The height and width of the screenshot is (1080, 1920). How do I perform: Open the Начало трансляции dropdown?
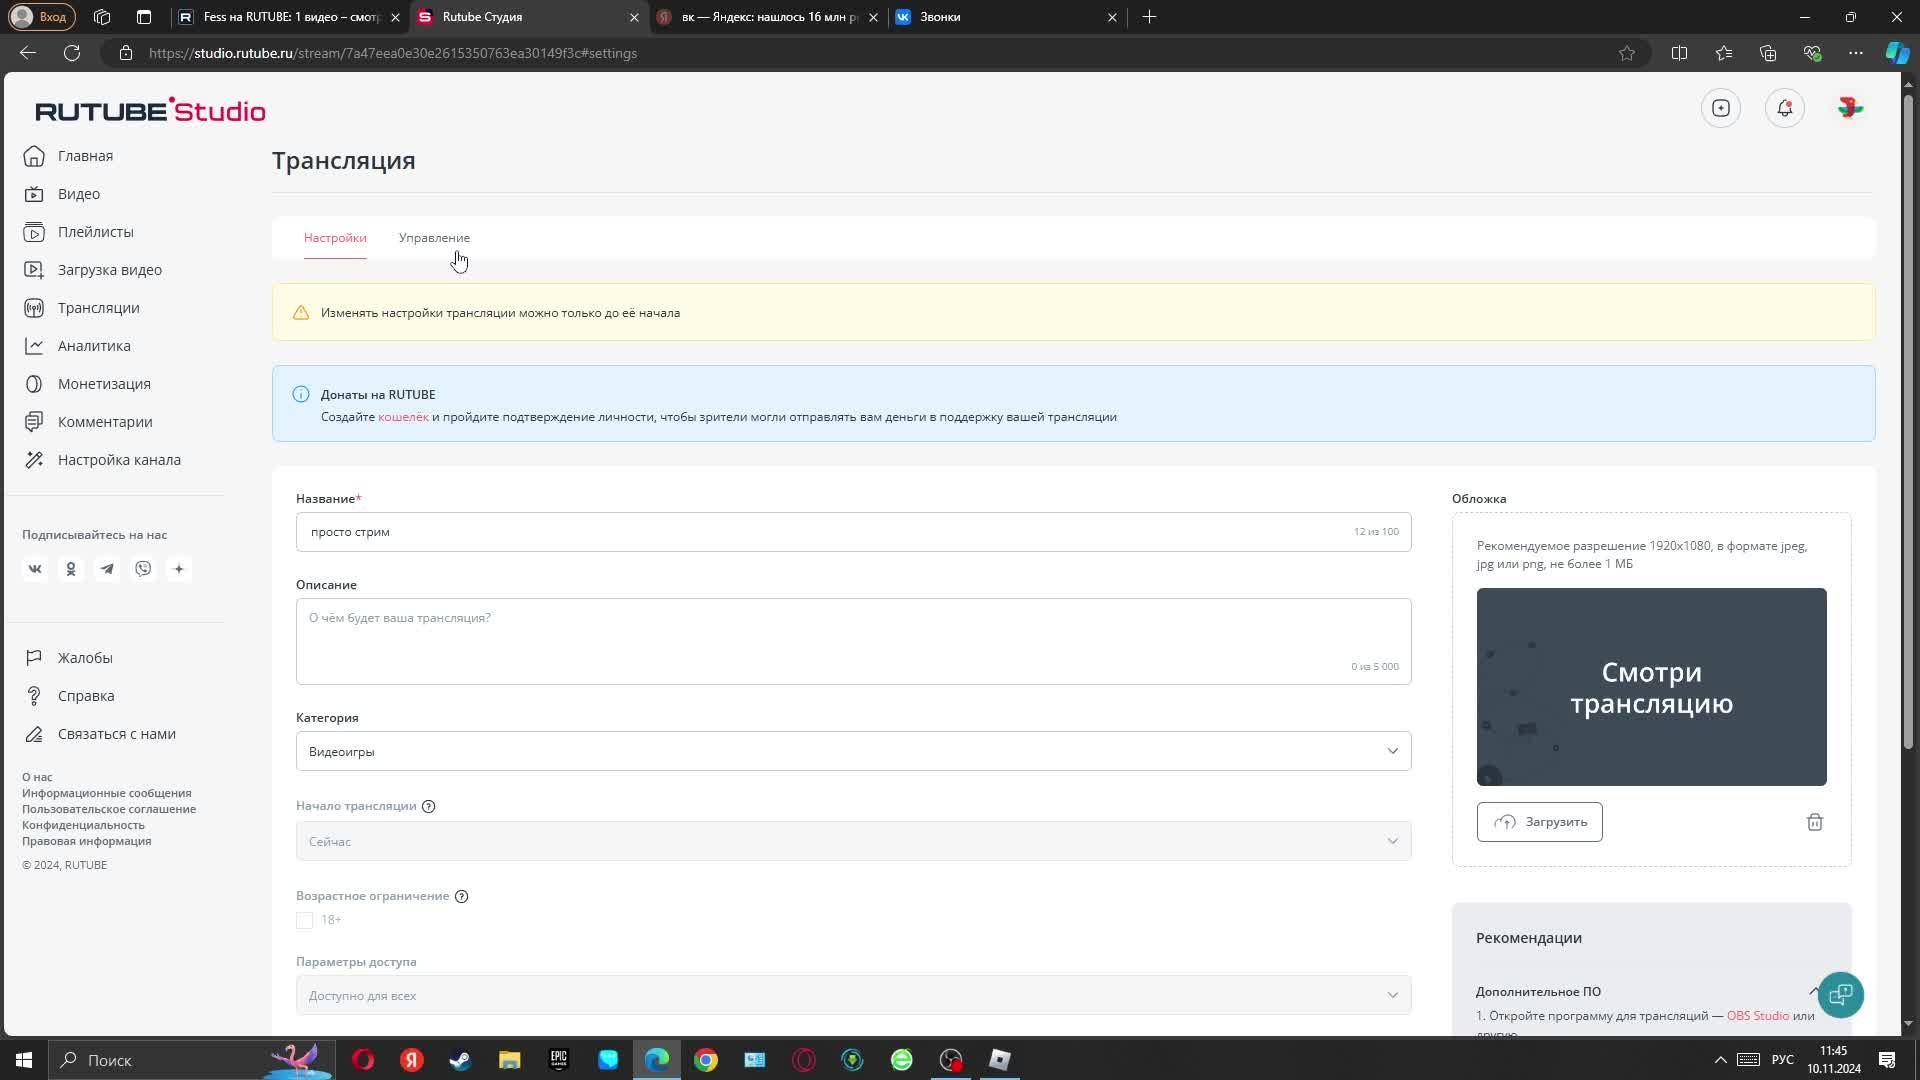(x=853, y=841)
